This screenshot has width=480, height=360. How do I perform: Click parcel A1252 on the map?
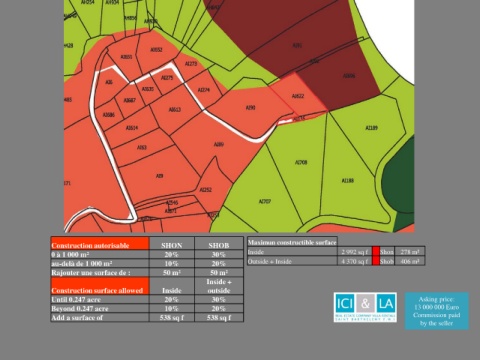tap(206, 190)
